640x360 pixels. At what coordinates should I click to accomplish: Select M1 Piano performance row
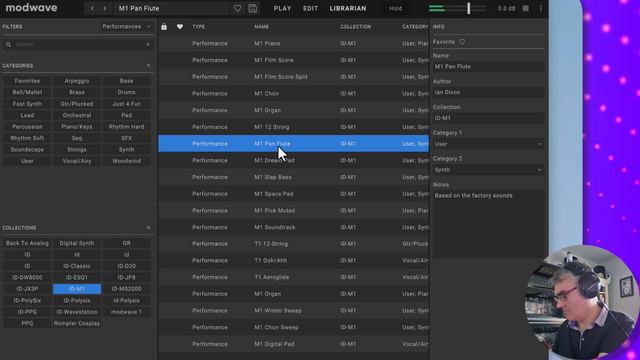293,43
